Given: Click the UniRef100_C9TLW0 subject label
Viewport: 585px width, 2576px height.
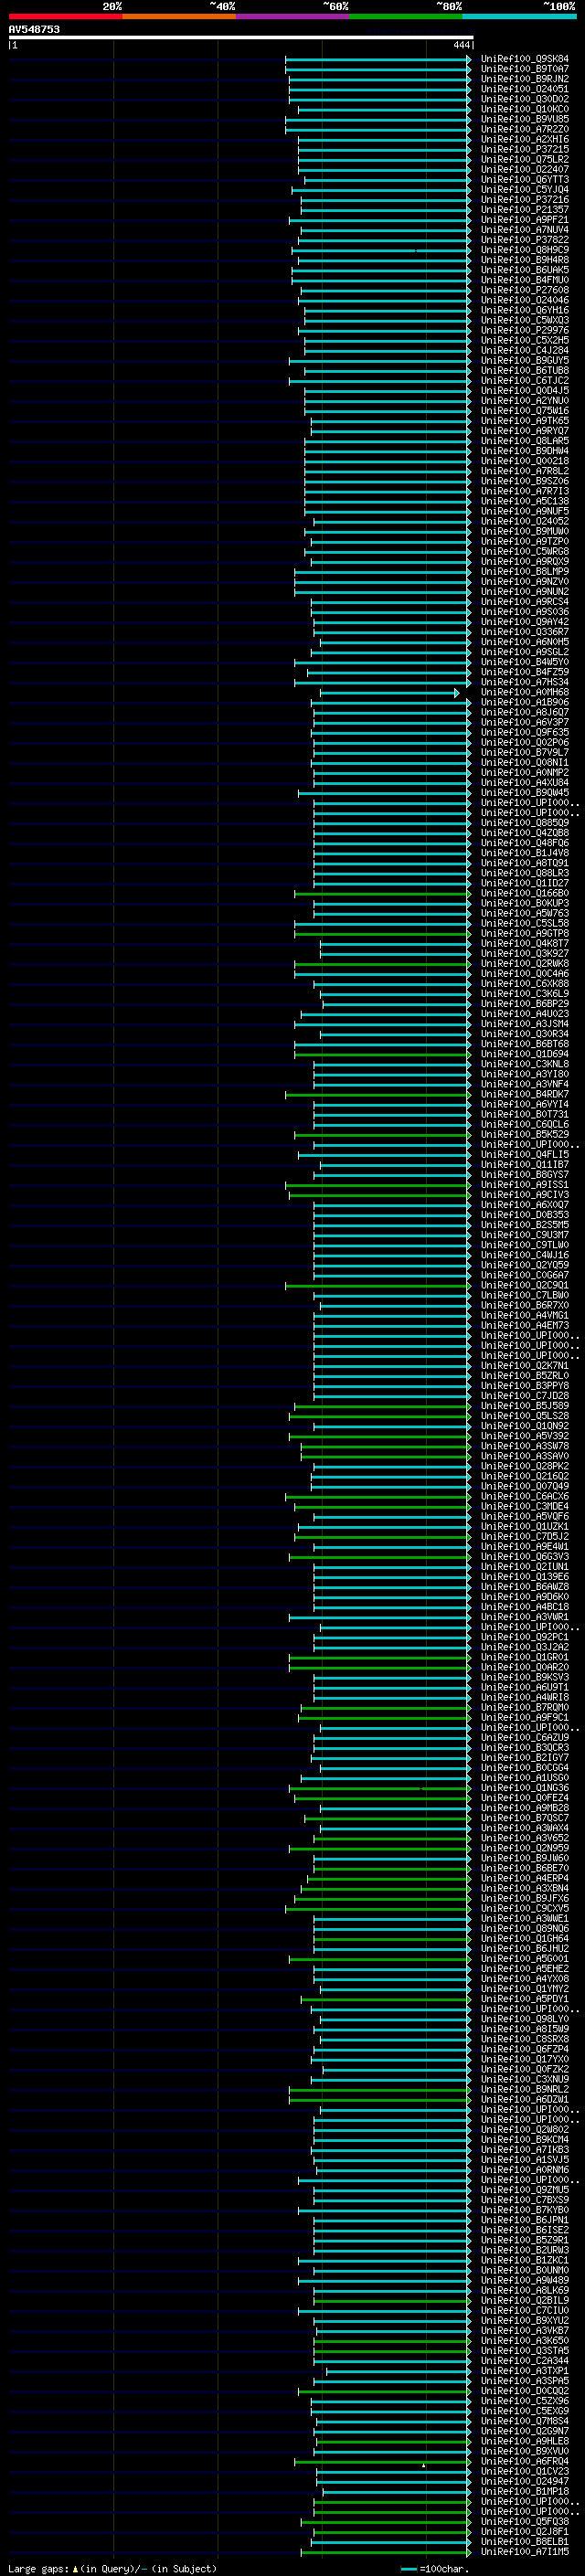Looking at the screenshot, I should [x=524, y=1245].
